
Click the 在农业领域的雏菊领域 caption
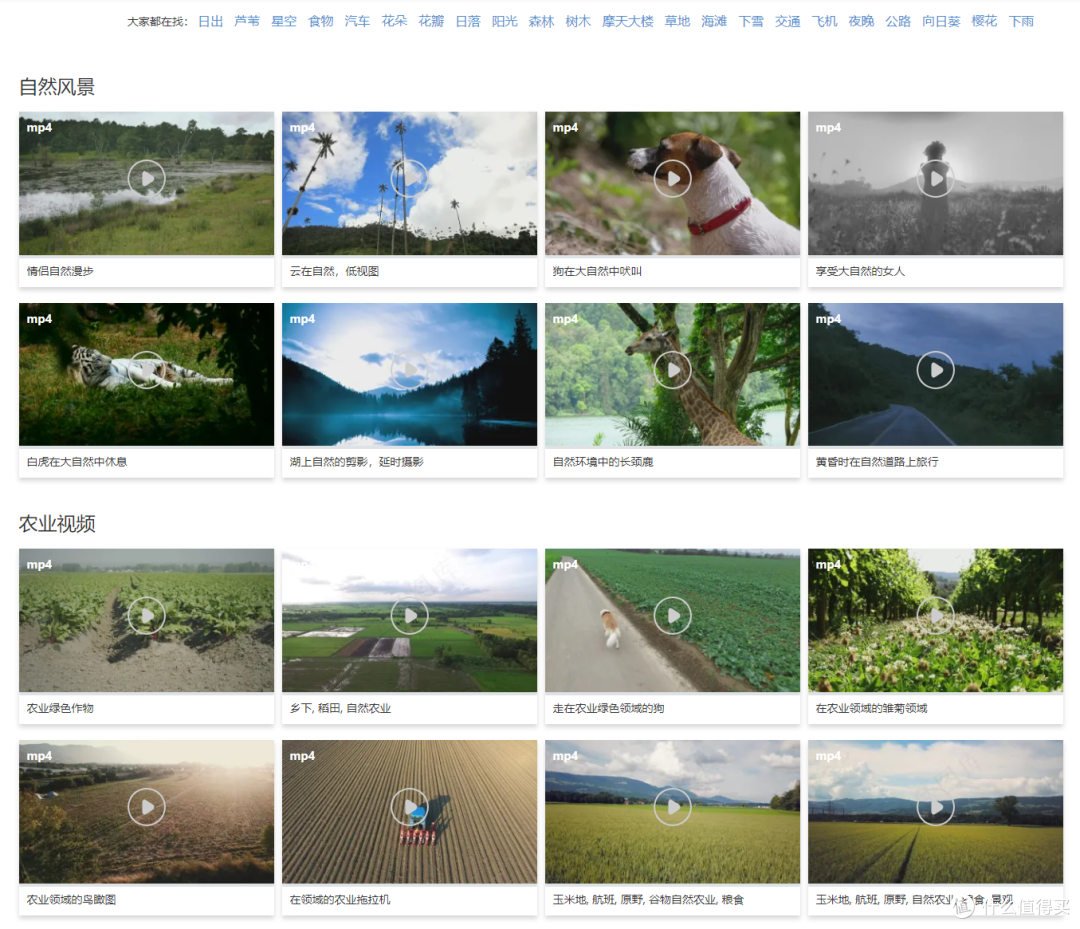click(871, 709)
